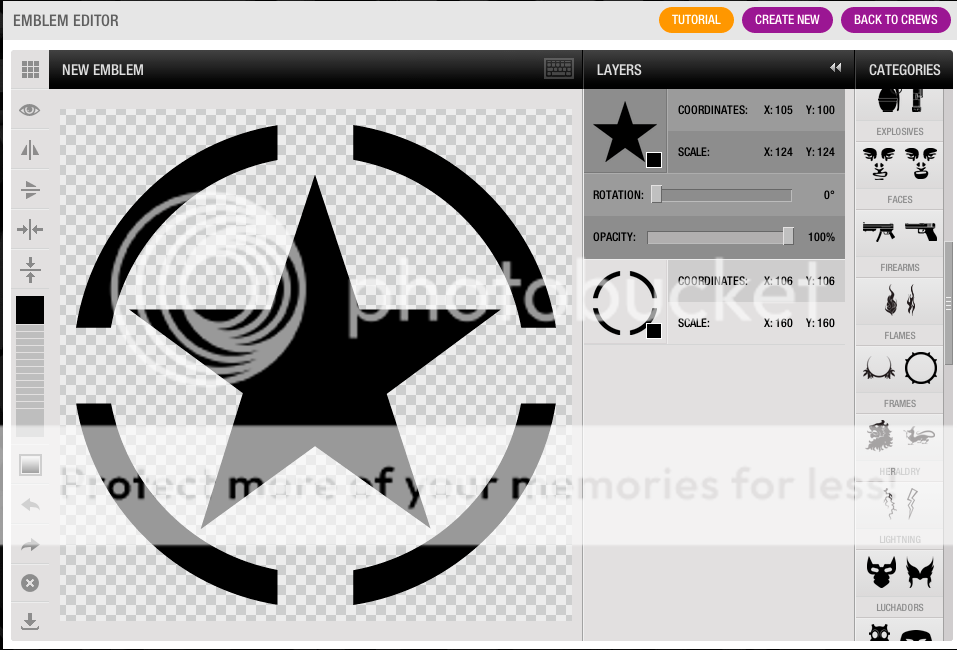The image size is (957, 650).
Task: Click the redo arrow icon
Action: coord(30,544)
